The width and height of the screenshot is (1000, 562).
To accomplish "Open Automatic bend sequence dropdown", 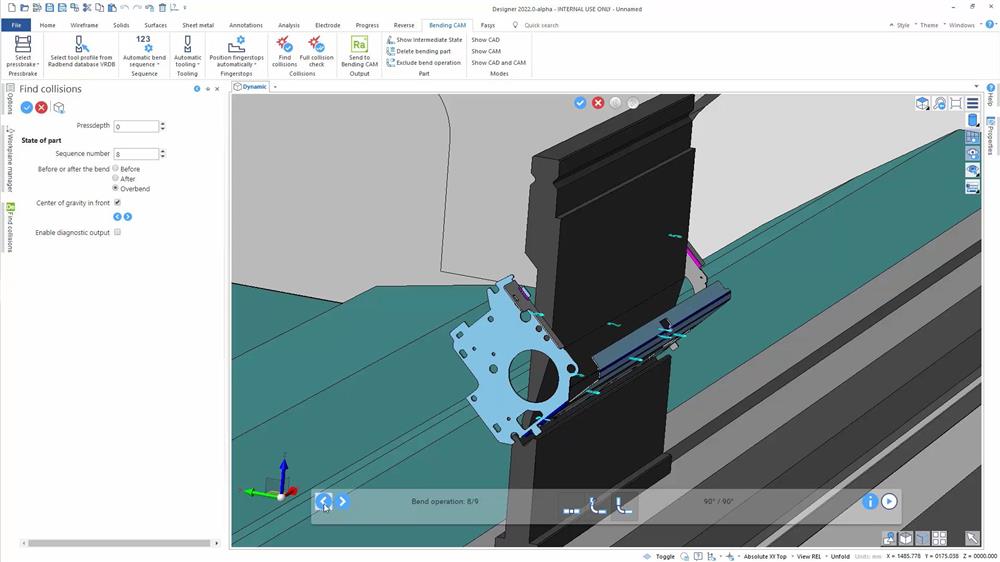I will [144, 65].
